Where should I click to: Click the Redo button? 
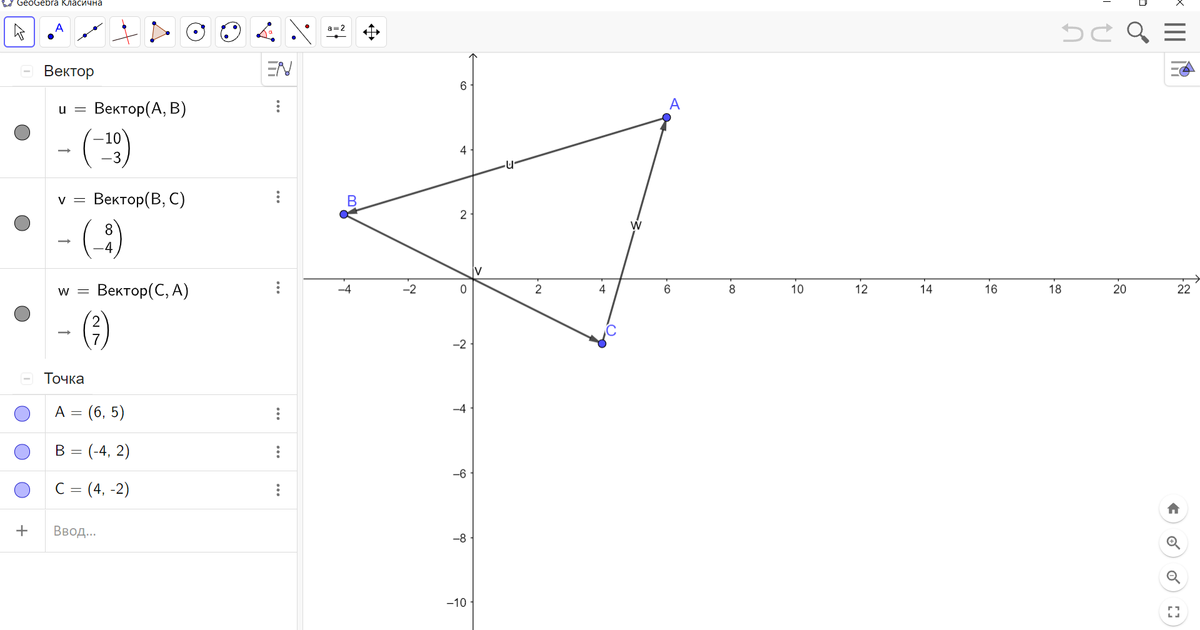[1100, 32]
